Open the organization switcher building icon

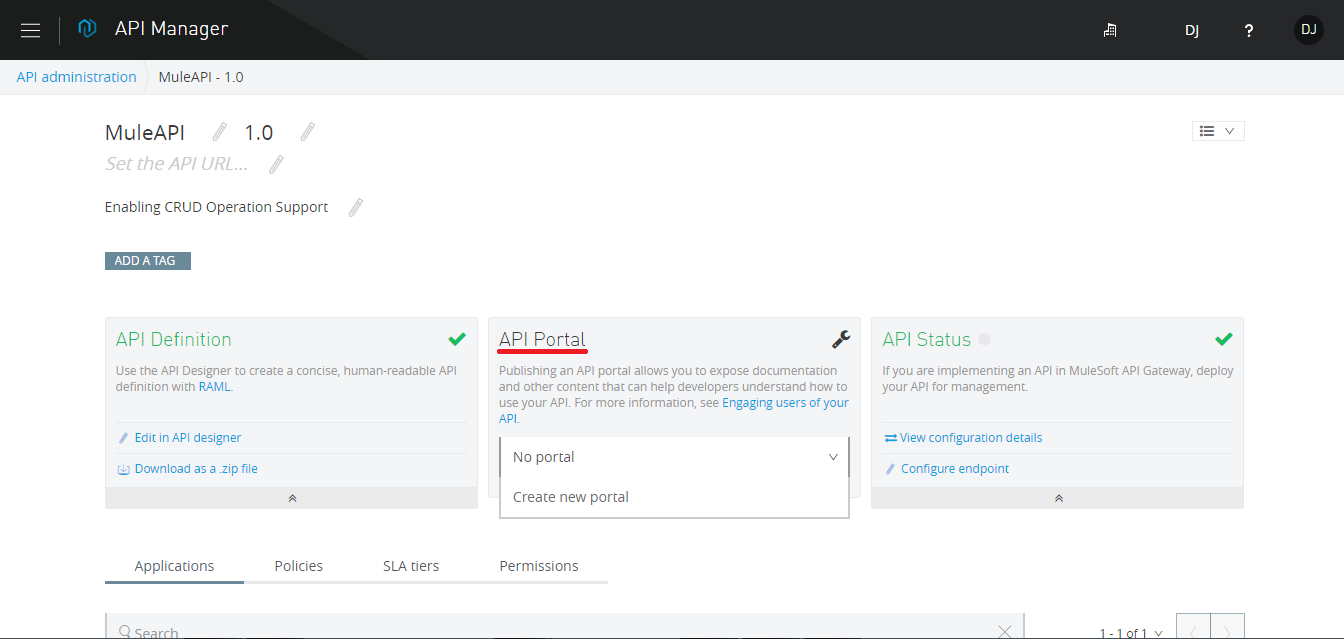[1109, 30]
